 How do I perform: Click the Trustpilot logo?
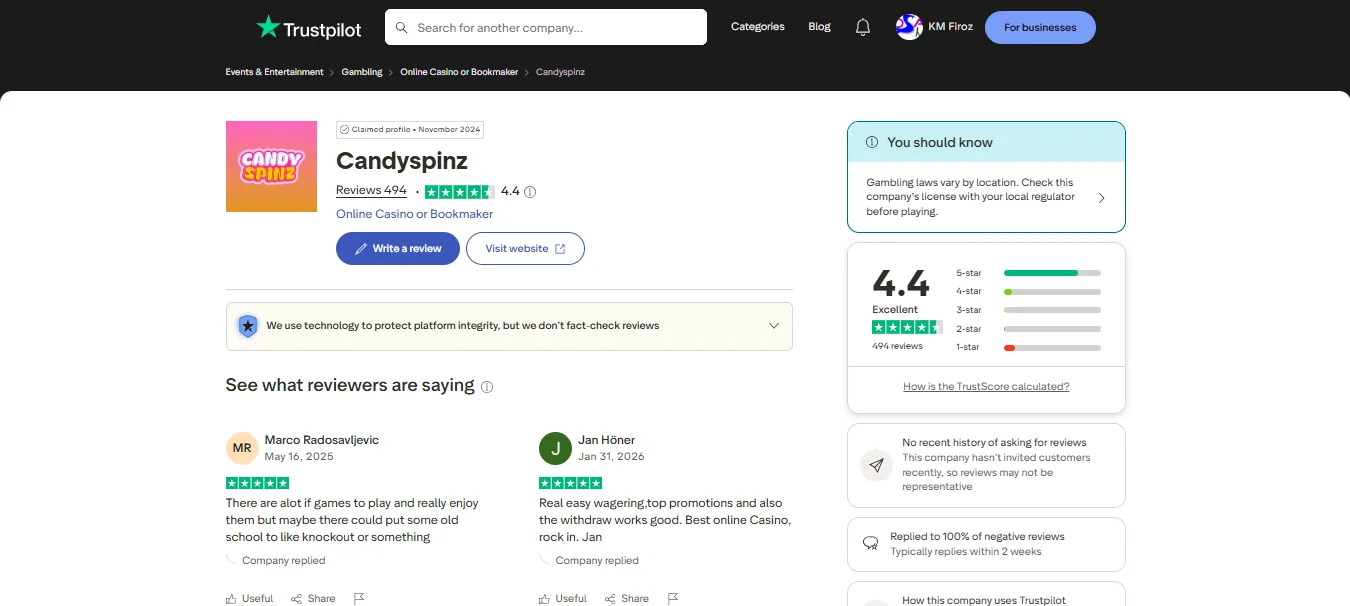[x=309, y=28]
